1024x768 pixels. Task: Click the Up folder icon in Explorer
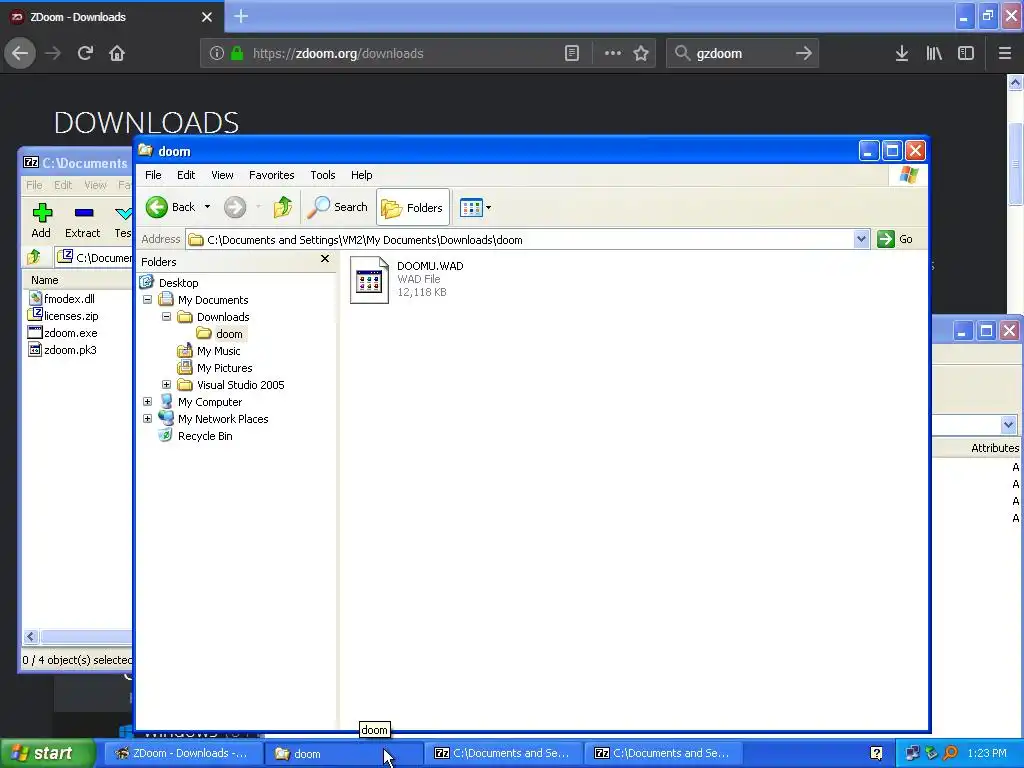click(x=283, y=207)
